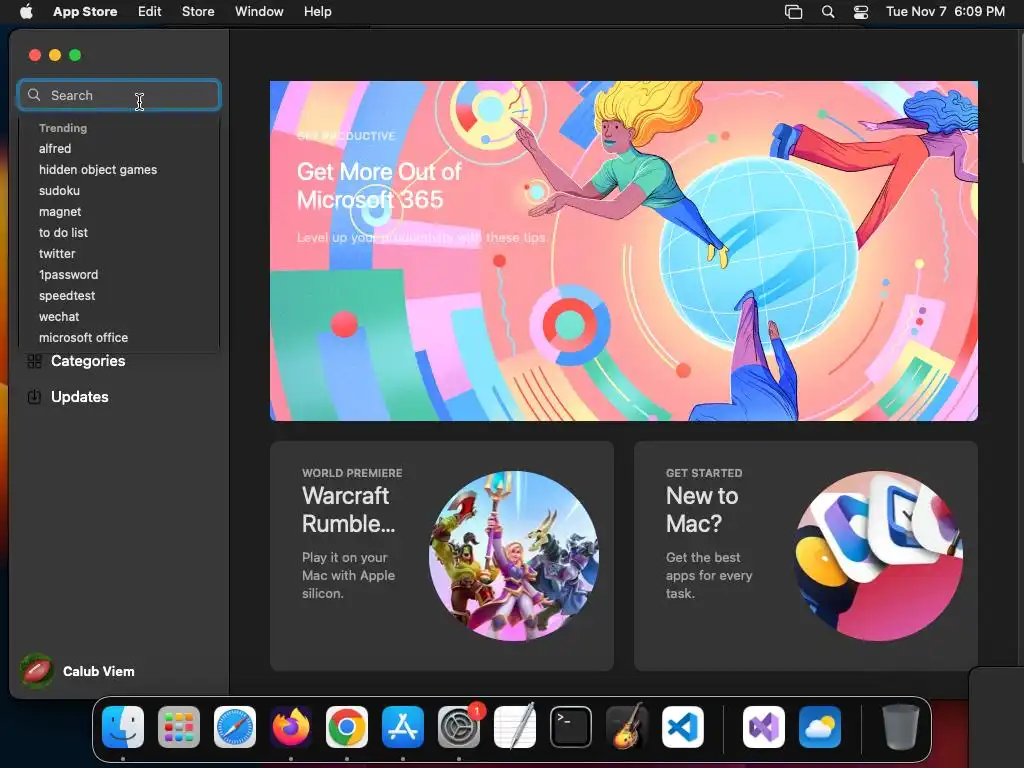The height and width of the screenshot is (768, 1024).
Task: Go to Updates in the sidebar
Action: (x=80, y=396)
